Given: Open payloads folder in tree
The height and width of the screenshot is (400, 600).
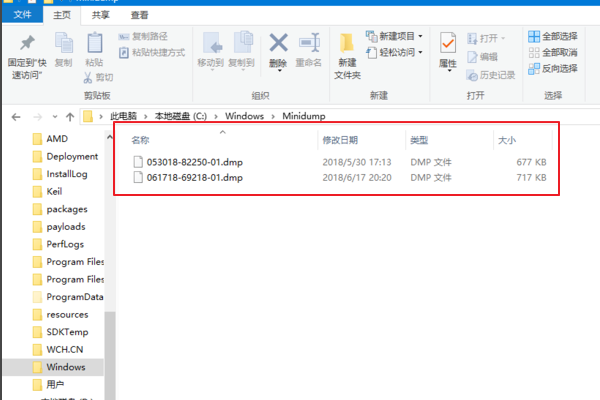Looking at the screenshot, I should tap(66, 227).
